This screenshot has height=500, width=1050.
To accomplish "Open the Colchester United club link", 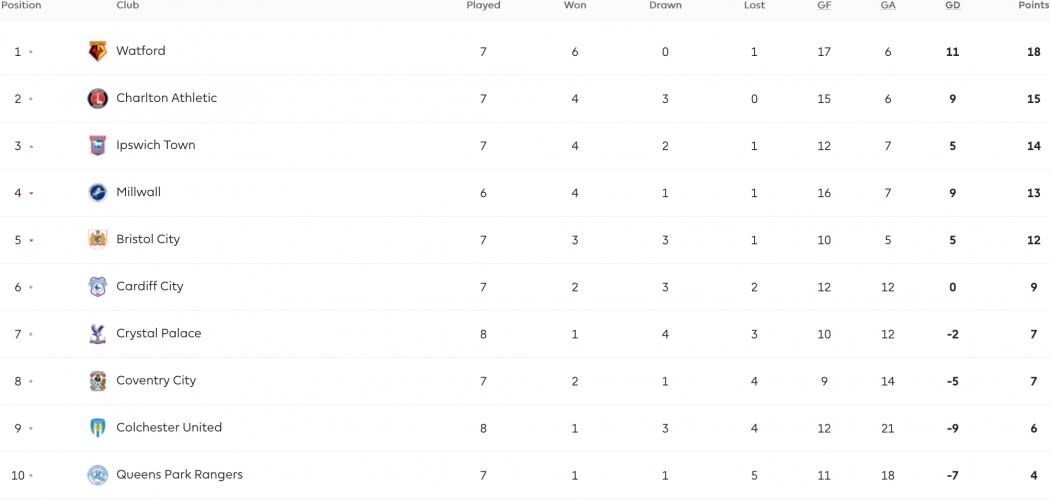I will (169, 427).
